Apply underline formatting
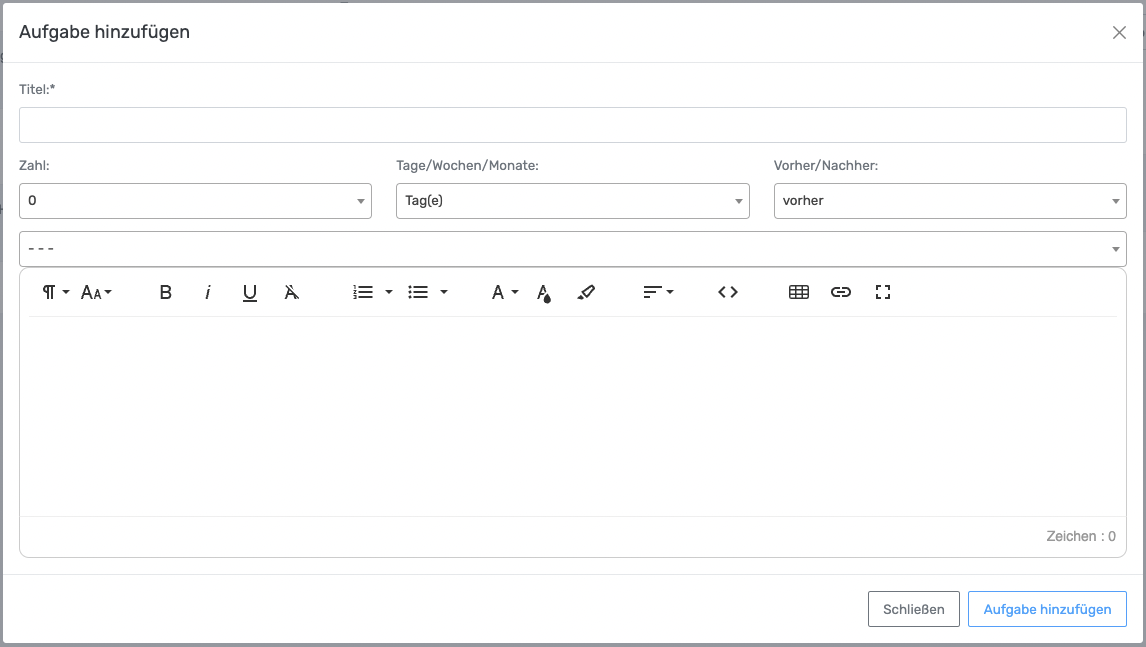Viewport: 1146px width, 647px height. click(x=250, y=292)
